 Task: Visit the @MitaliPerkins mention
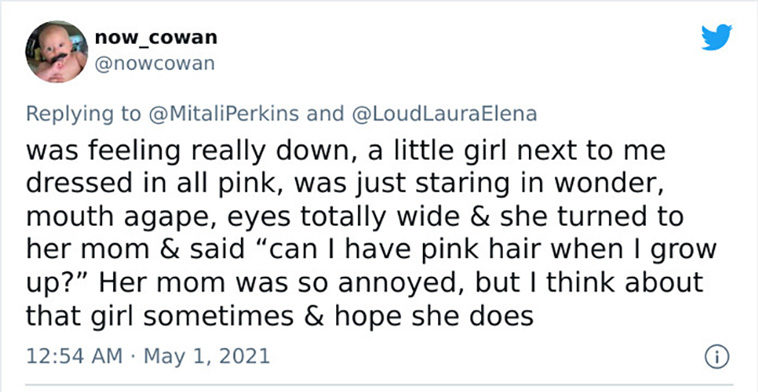tap(224, 114)
